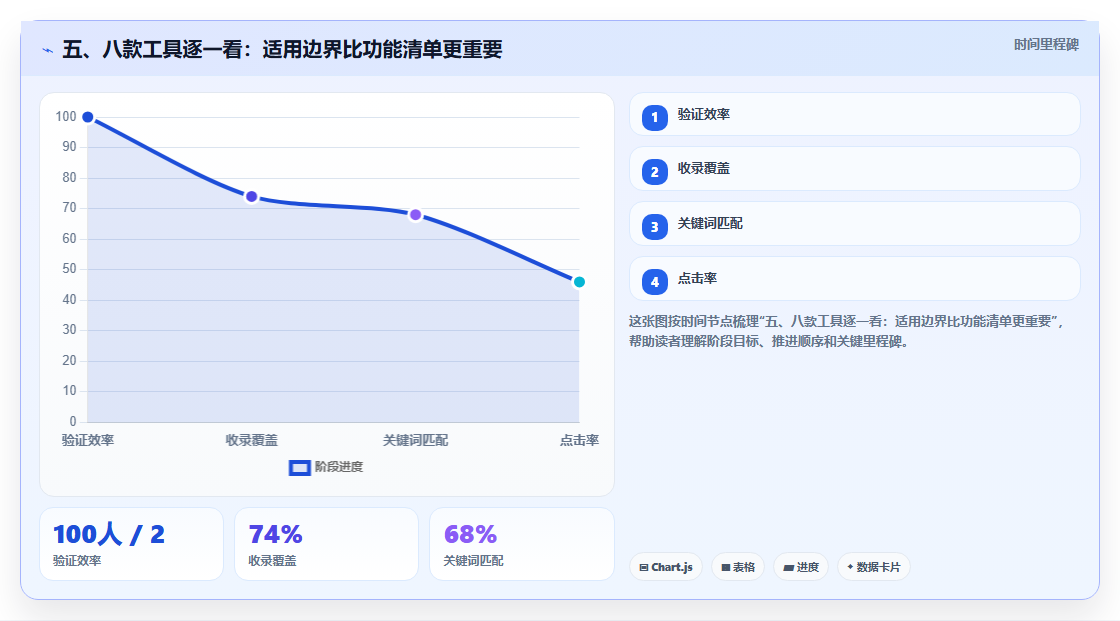Click the 74% stat card

[326, 544]
